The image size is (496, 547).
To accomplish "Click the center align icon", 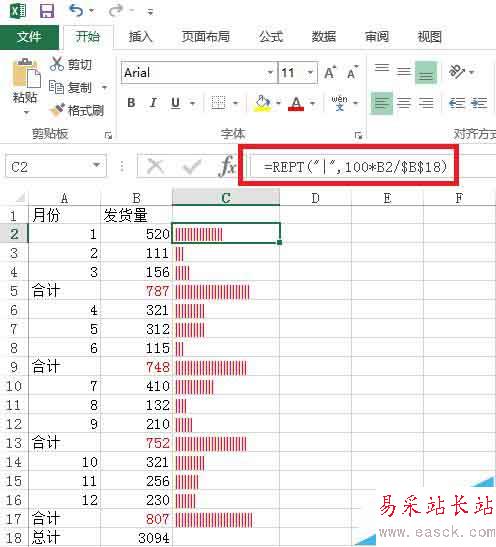I will point(404,103).
